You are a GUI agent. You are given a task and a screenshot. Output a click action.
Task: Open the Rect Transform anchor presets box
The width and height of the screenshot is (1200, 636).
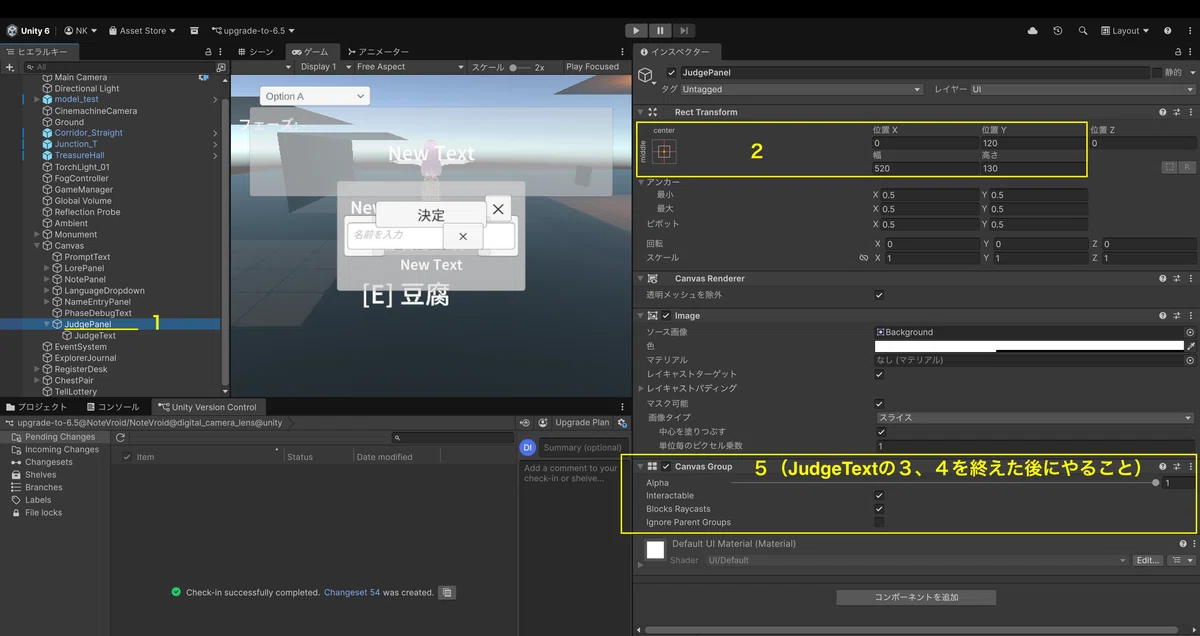point(663,151)
